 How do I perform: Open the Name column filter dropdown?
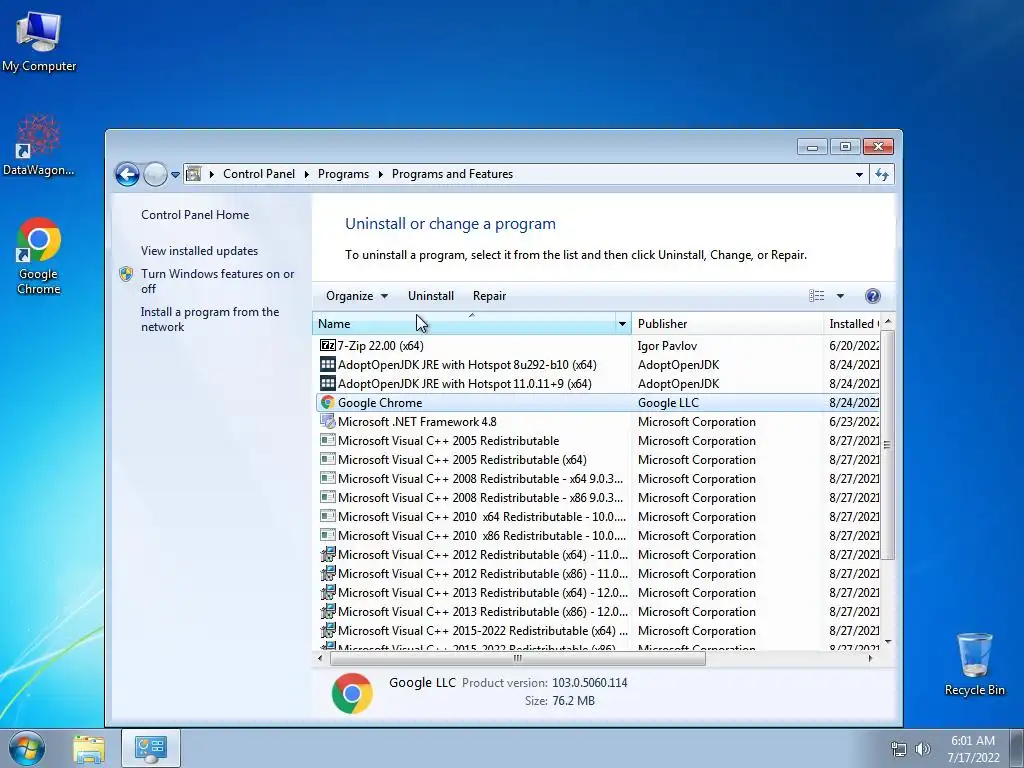[622, 324]
